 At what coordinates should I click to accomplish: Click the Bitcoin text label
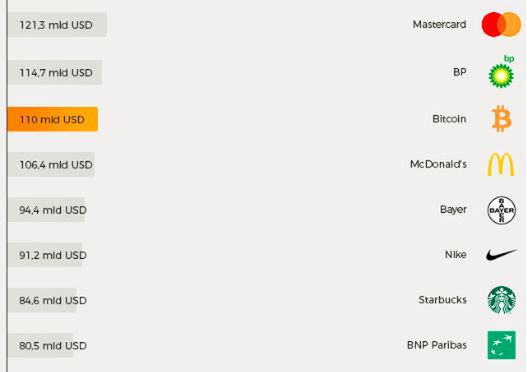click(449, 119)
